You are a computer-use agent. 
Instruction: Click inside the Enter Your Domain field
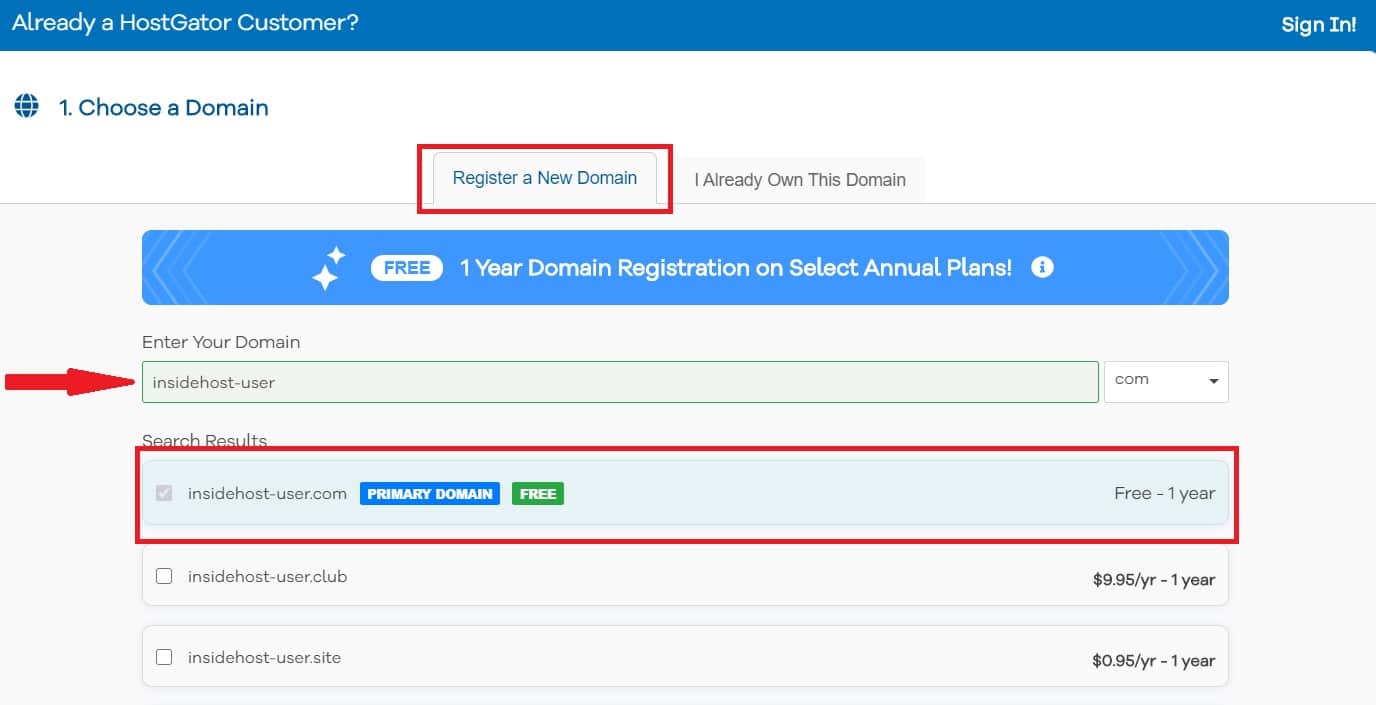coord(620,381)
